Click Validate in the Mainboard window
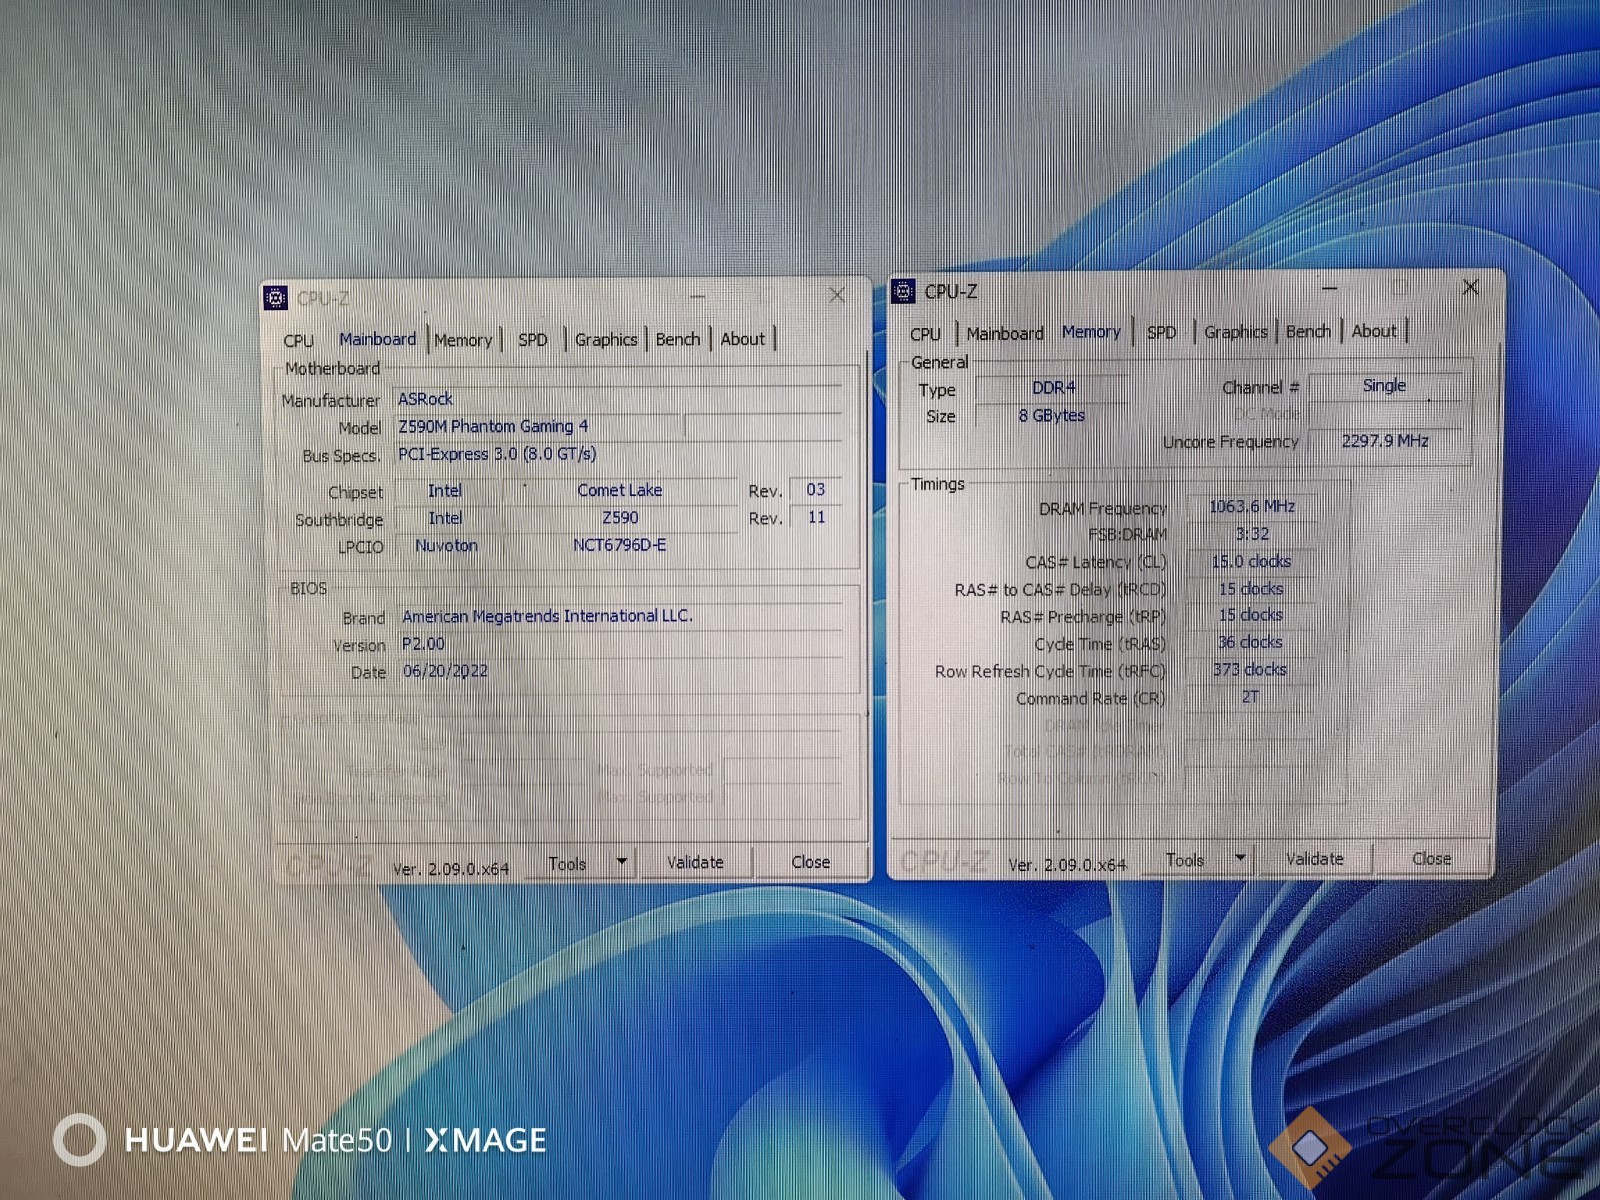 click(695, 862)
